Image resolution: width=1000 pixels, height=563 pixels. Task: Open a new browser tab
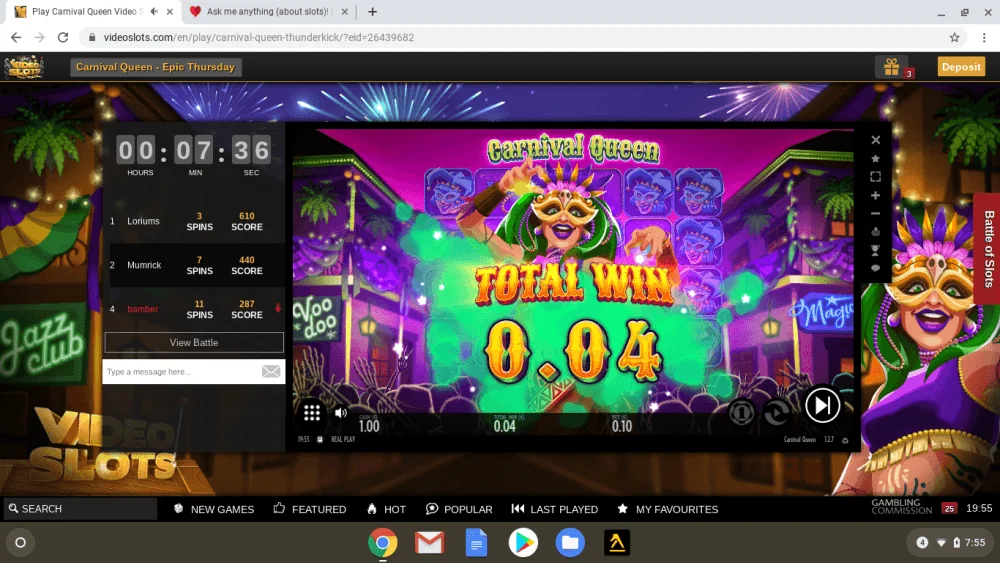pos(372,11)
